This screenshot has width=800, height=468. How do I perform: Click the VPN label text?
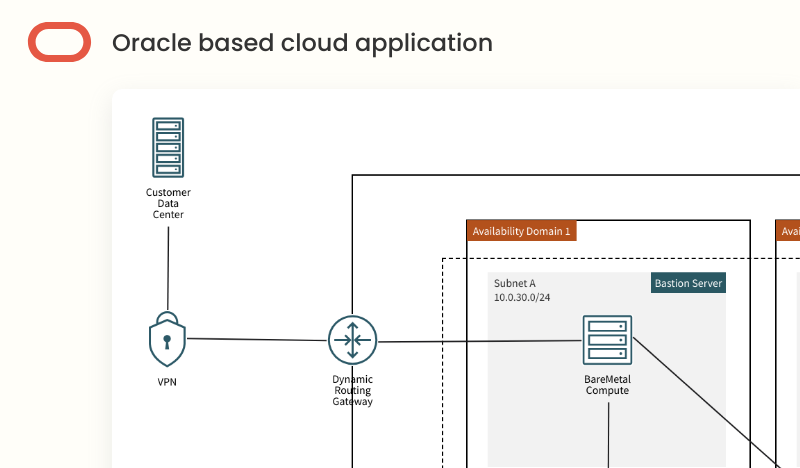(x=167, y=382)
